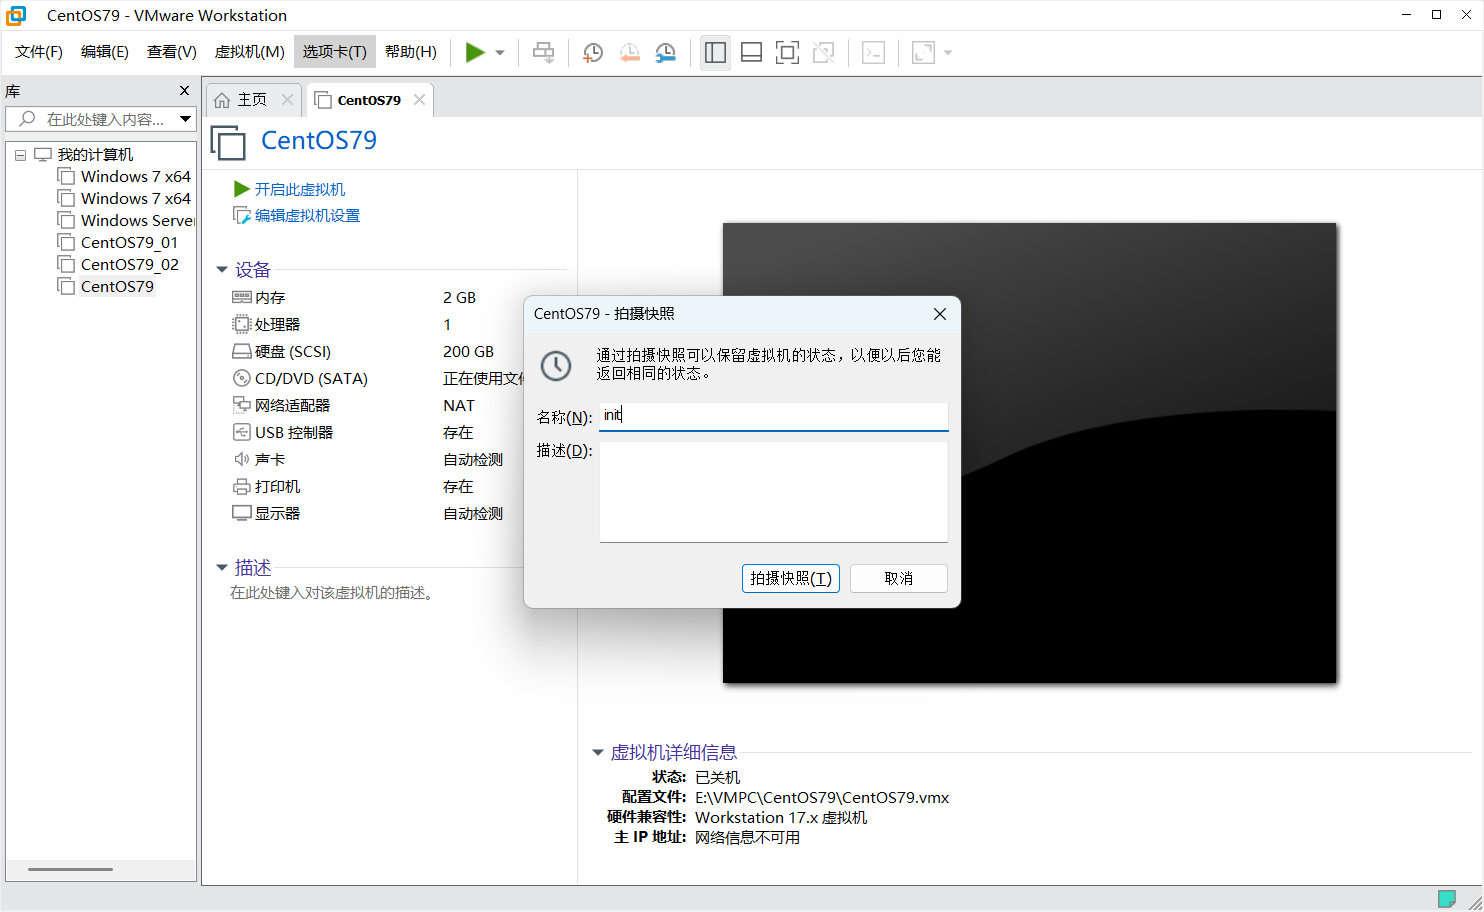Open the power options dropdown arrow
The image size is (1484, 912).
coord(500,53)
